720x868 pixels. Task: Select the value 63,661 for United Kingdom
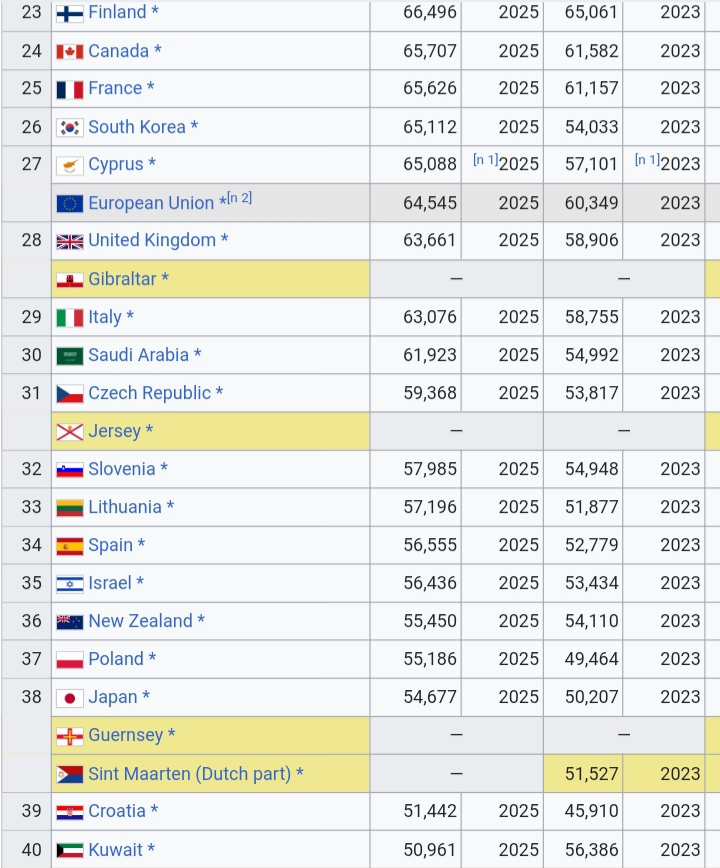coord(429,240)
